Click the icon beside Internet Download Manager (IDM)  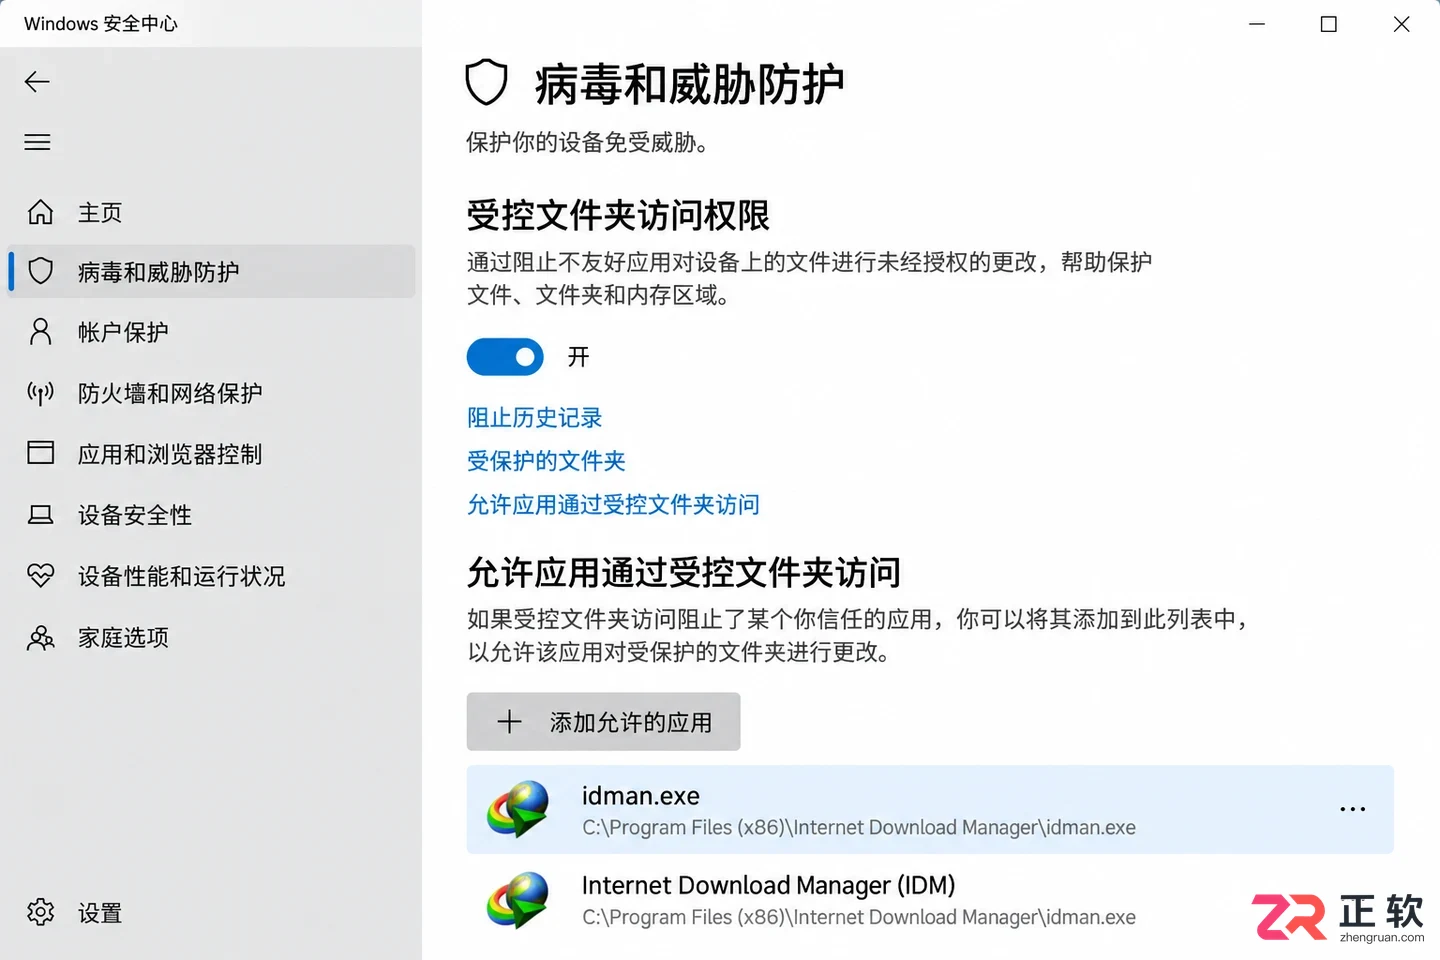(x=517, y=900)
